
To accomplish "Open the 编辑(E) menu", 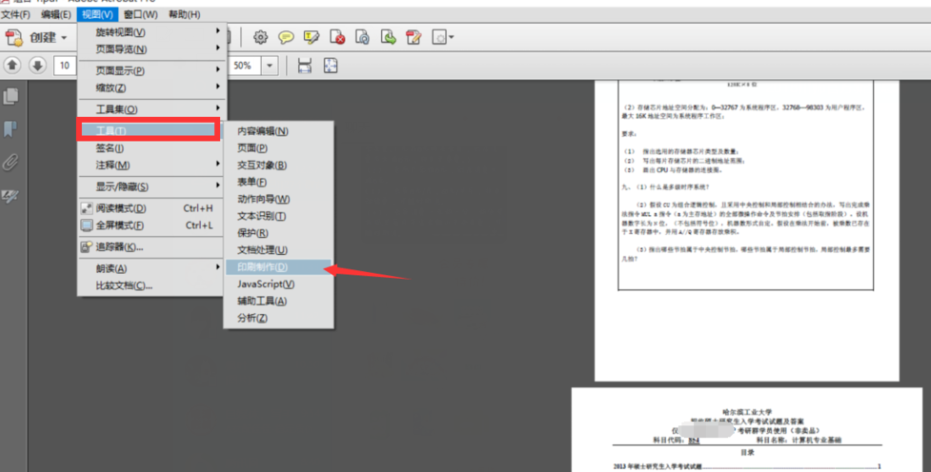I will [x=56, y=14].
